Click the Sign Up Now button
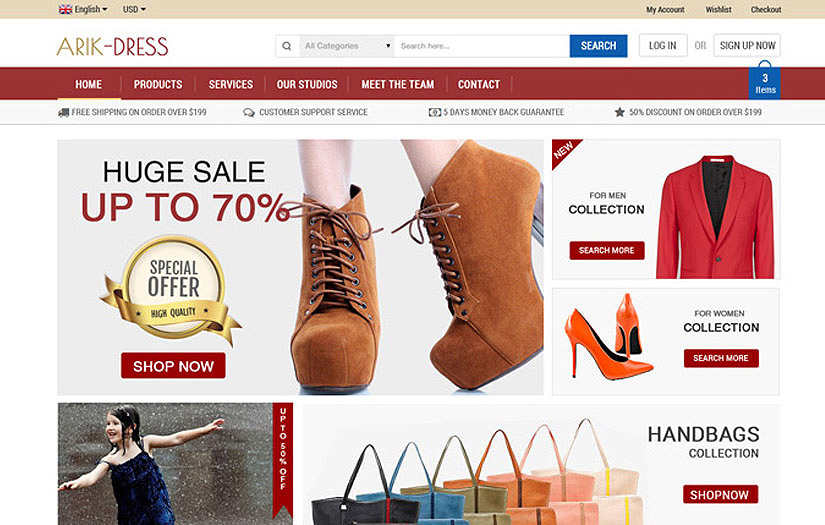Screen dimensions: 825x525 point(747,46)
